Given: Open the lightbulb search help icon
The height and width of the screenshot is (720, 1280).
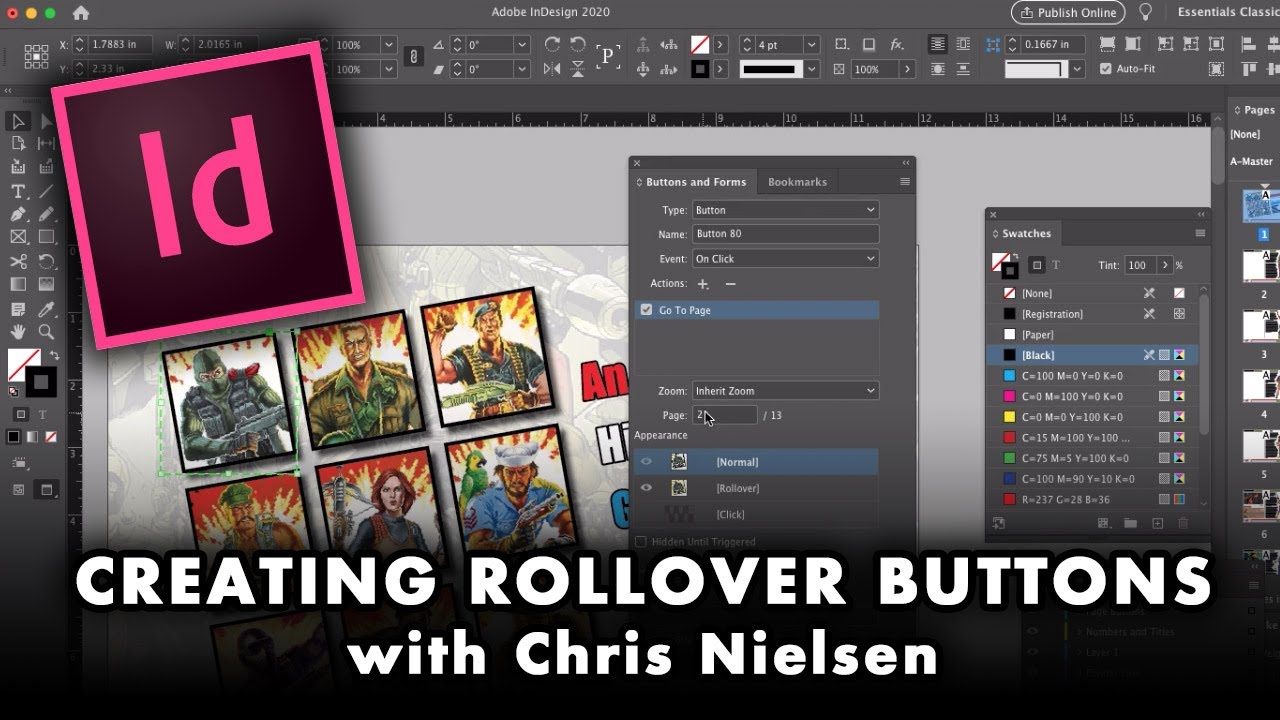Looking at the screenshot, I should click(1146, 12).
